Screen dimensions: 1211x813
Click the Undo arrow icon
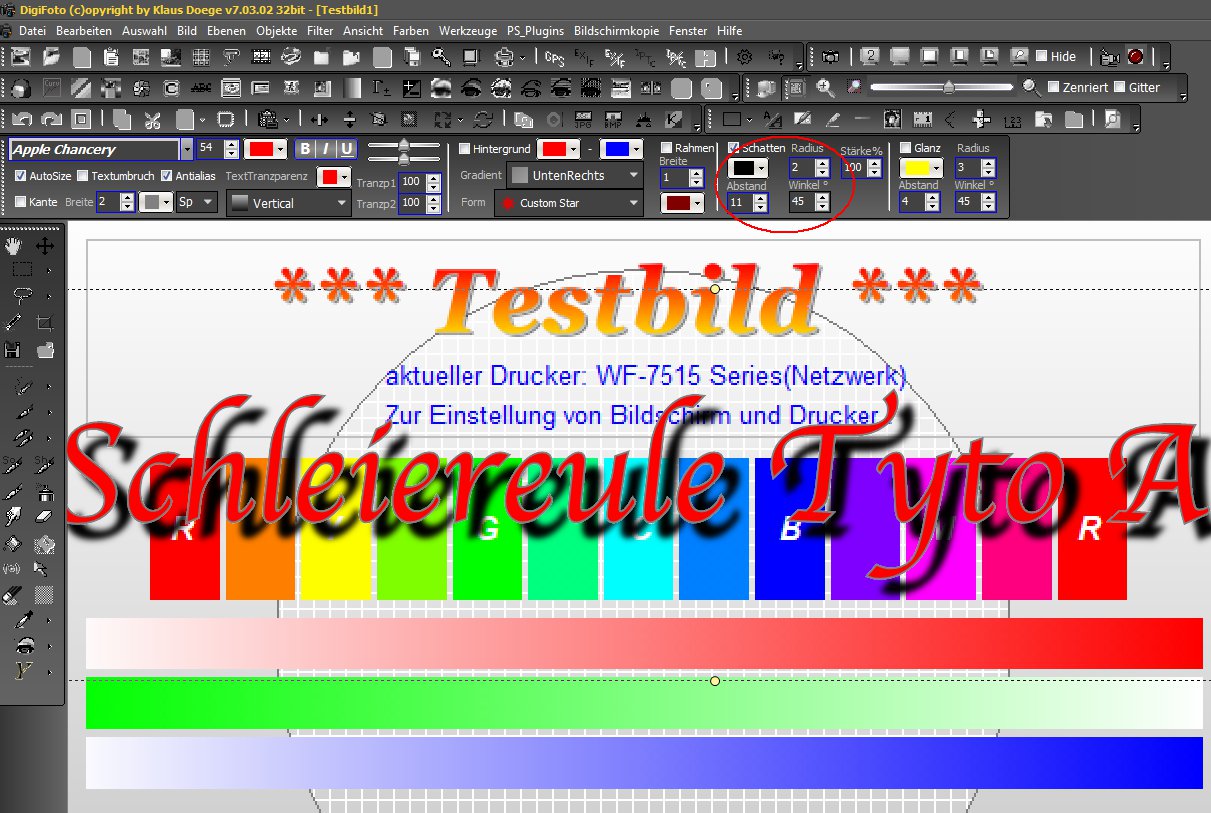click(x=20, y=118)
